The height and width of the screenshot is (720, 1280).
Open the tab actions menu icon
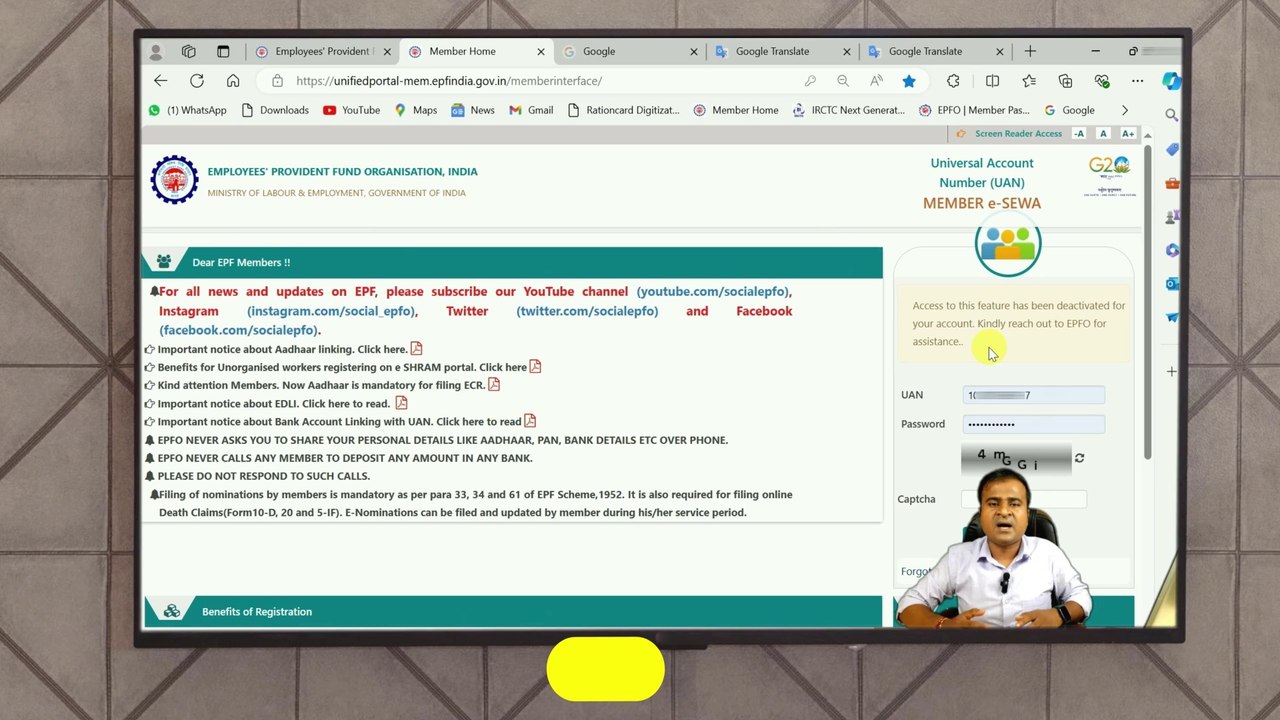(x=223, y=52)
